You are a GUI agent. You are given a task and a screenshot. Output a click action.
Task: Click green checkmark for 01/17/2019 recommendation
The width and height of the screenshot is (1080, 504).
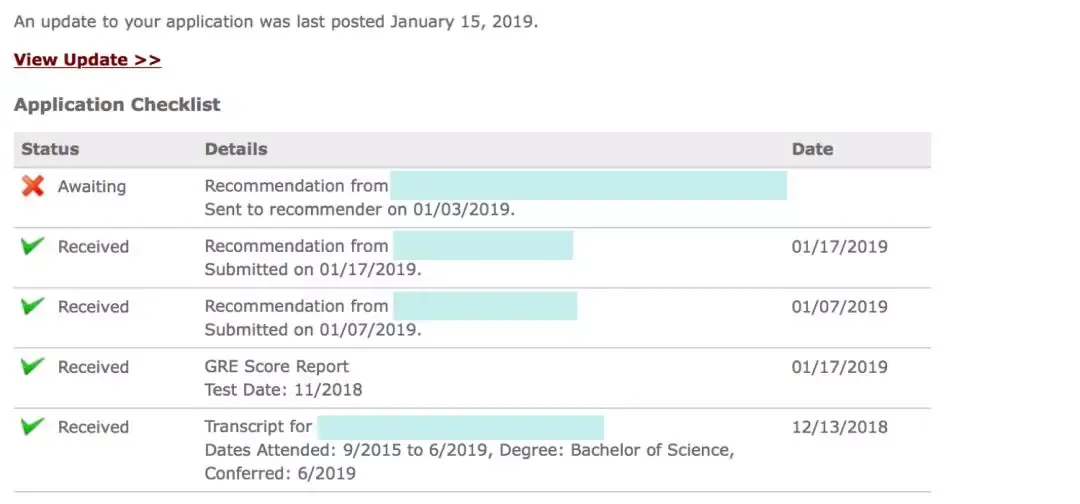(33, 246)
